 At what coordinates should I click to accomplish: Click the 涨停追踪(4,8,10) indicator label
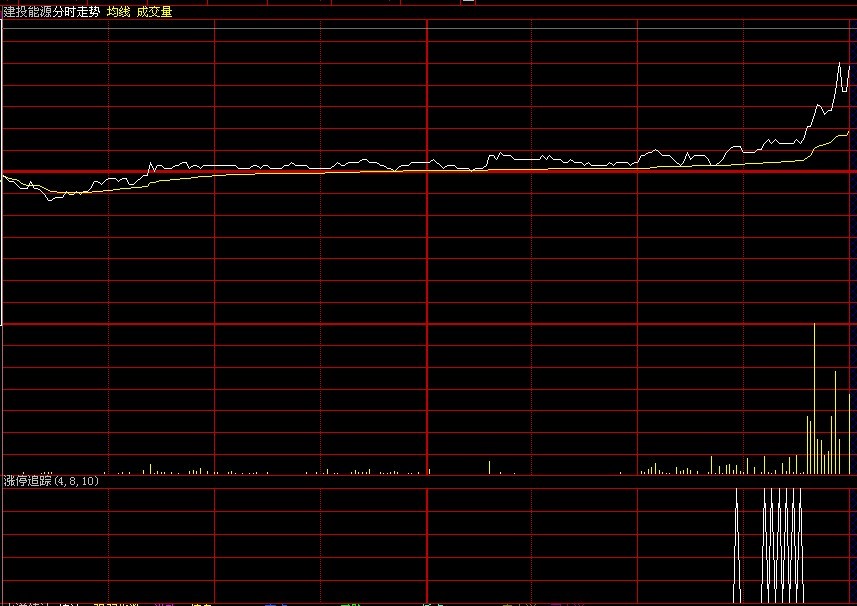(51, 481)
